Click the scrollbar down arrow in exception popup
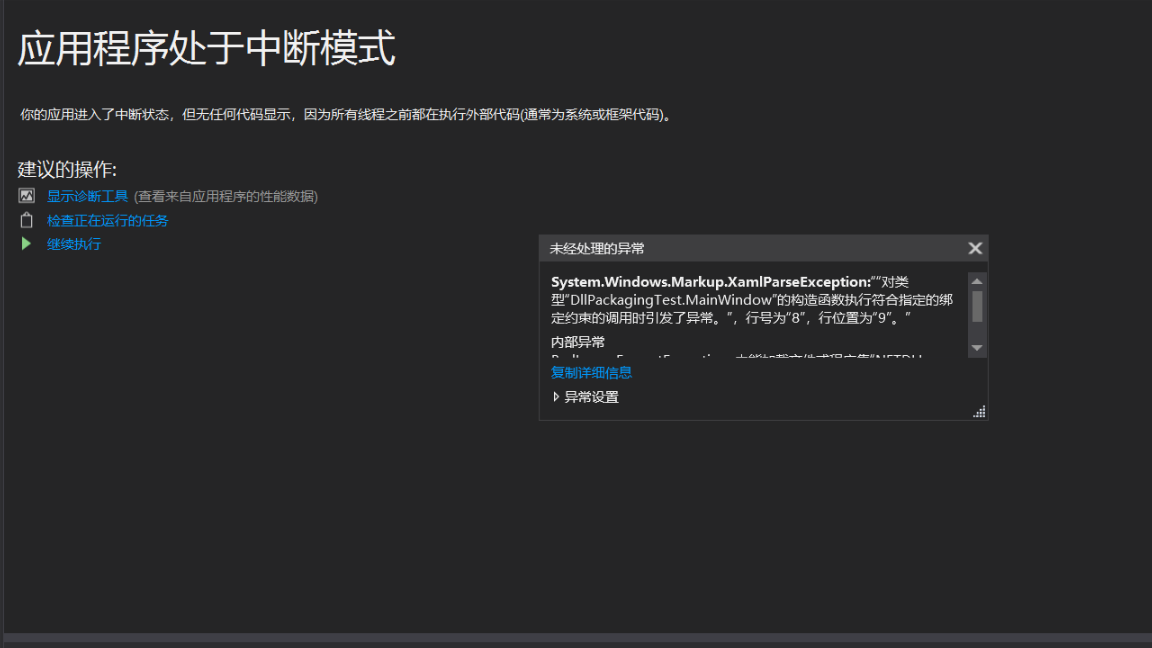The image size is (1152, 648). click(977, 347)
